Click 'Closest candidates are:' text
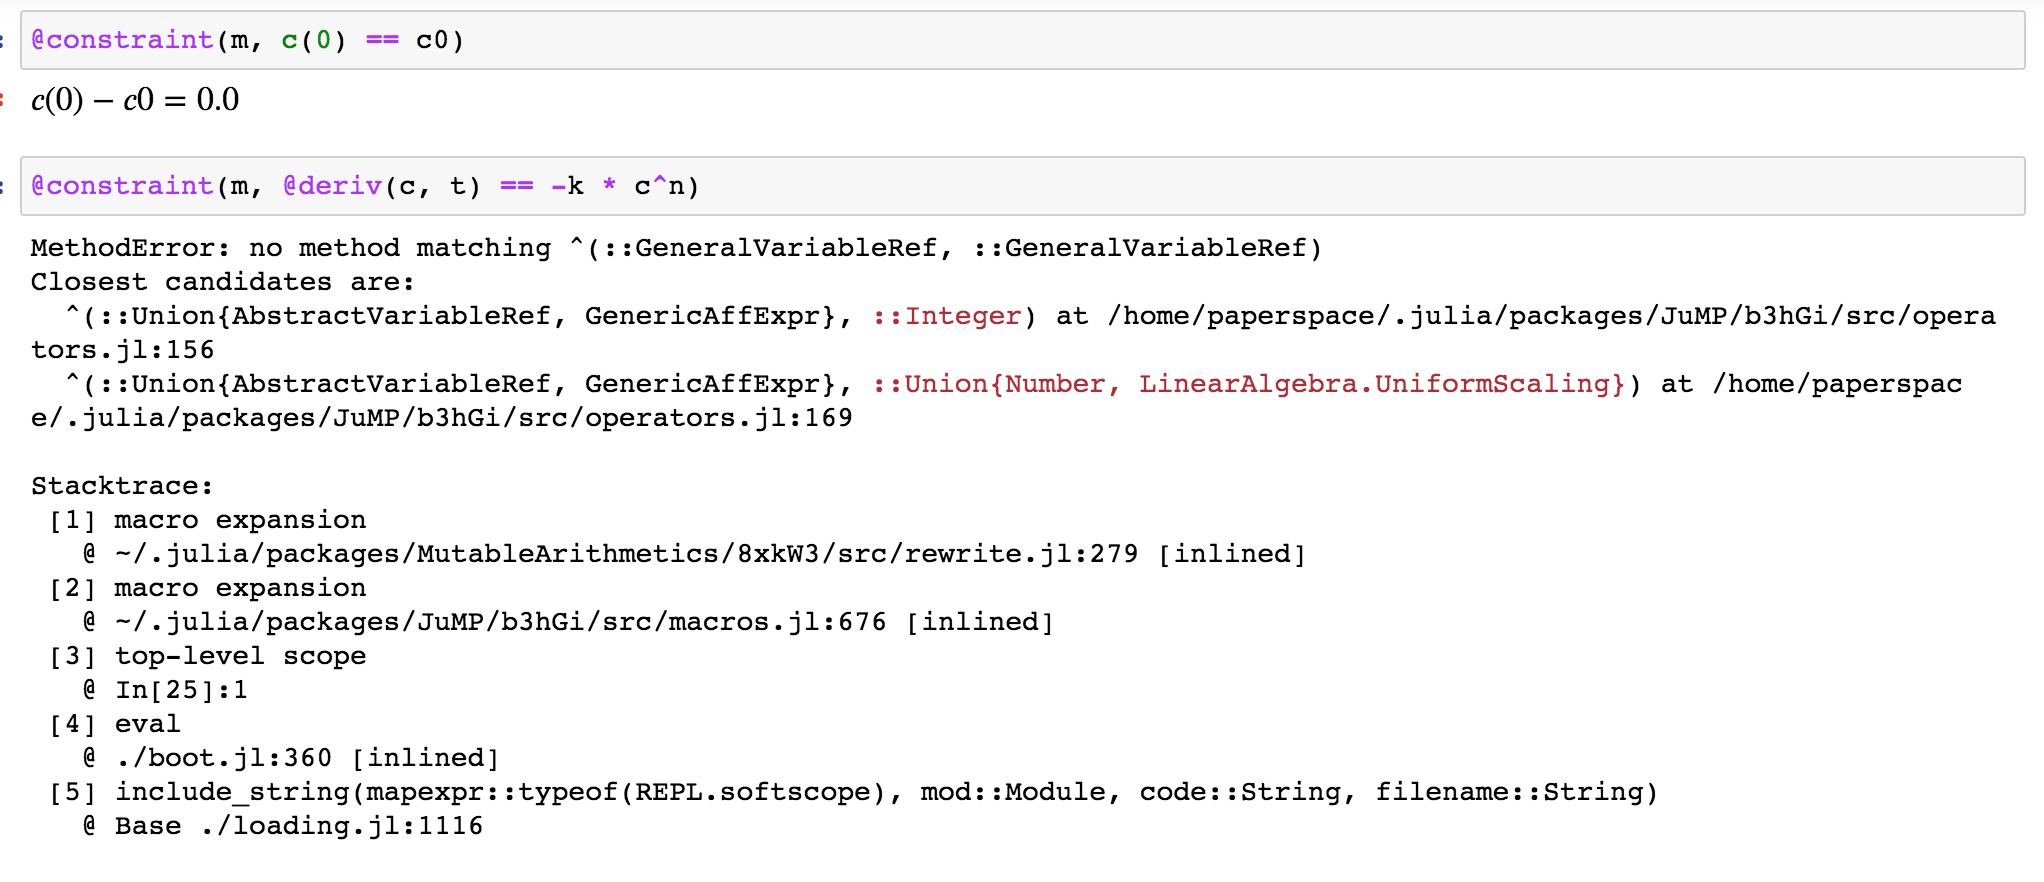The height and width of the screenshot is (882, 2044). tap(222, 282)
